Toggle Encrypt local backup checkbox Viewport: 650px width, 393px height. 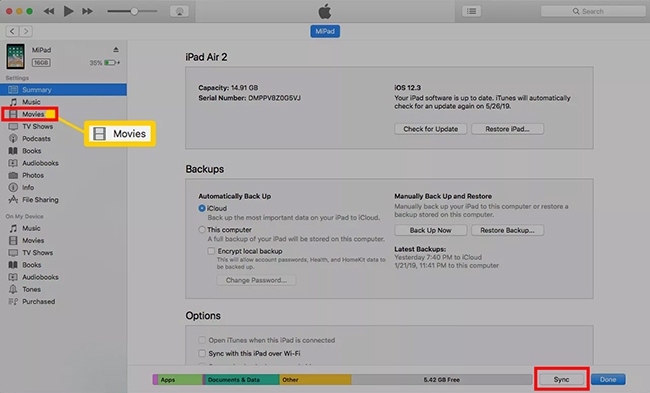coord(211,251)
